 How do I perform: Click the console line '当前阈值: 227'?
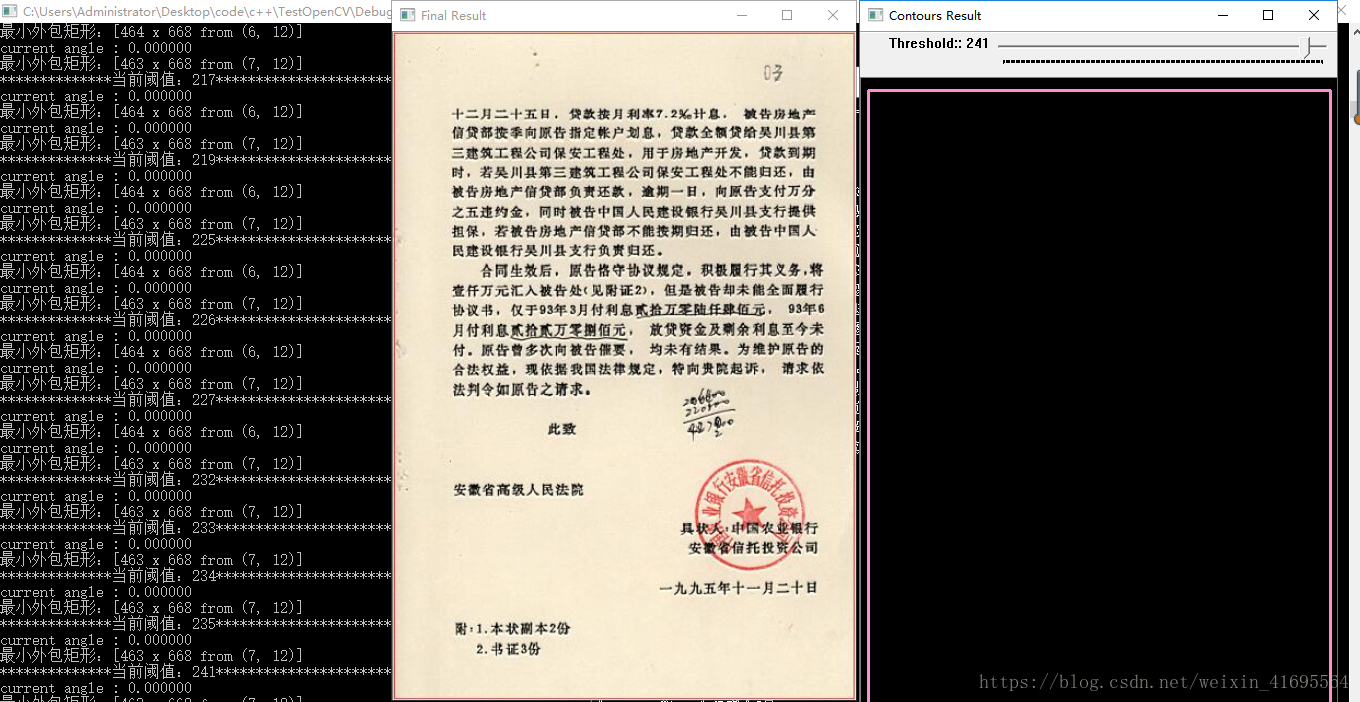[x=196, y=400]
